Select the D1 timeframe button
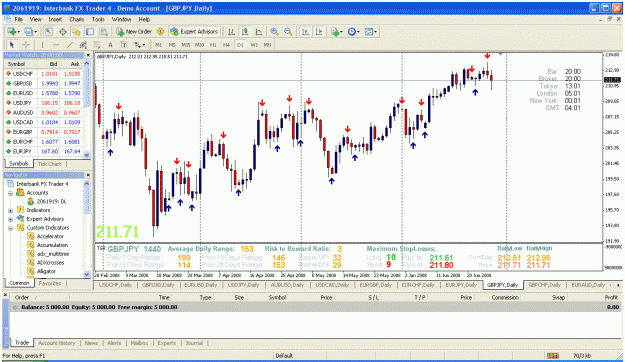 coord(240,45)
